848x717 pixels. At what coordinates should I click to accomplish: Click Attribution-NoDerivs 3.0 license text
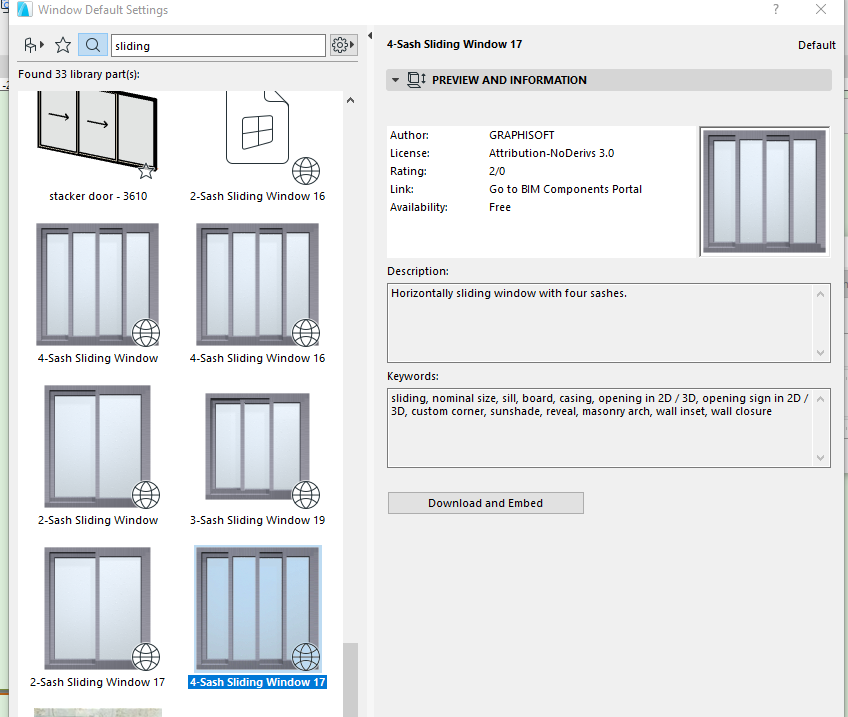pyautogui.click(x=552, y=153)
